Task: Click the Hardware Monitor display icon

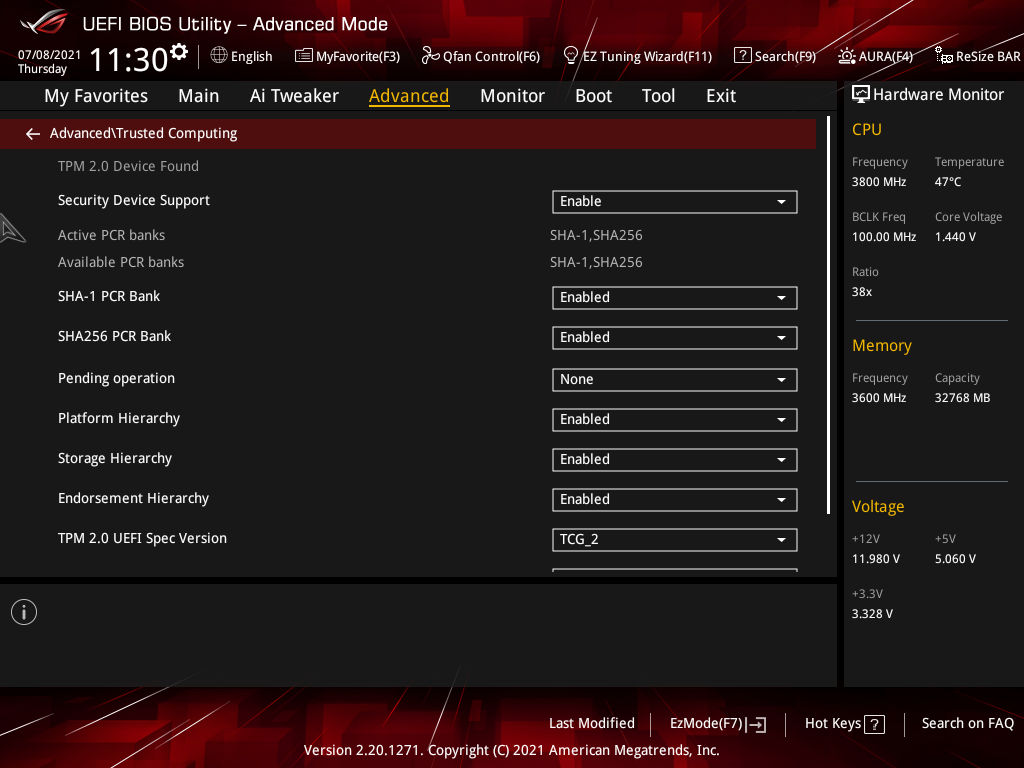Action: pos(861,95)
